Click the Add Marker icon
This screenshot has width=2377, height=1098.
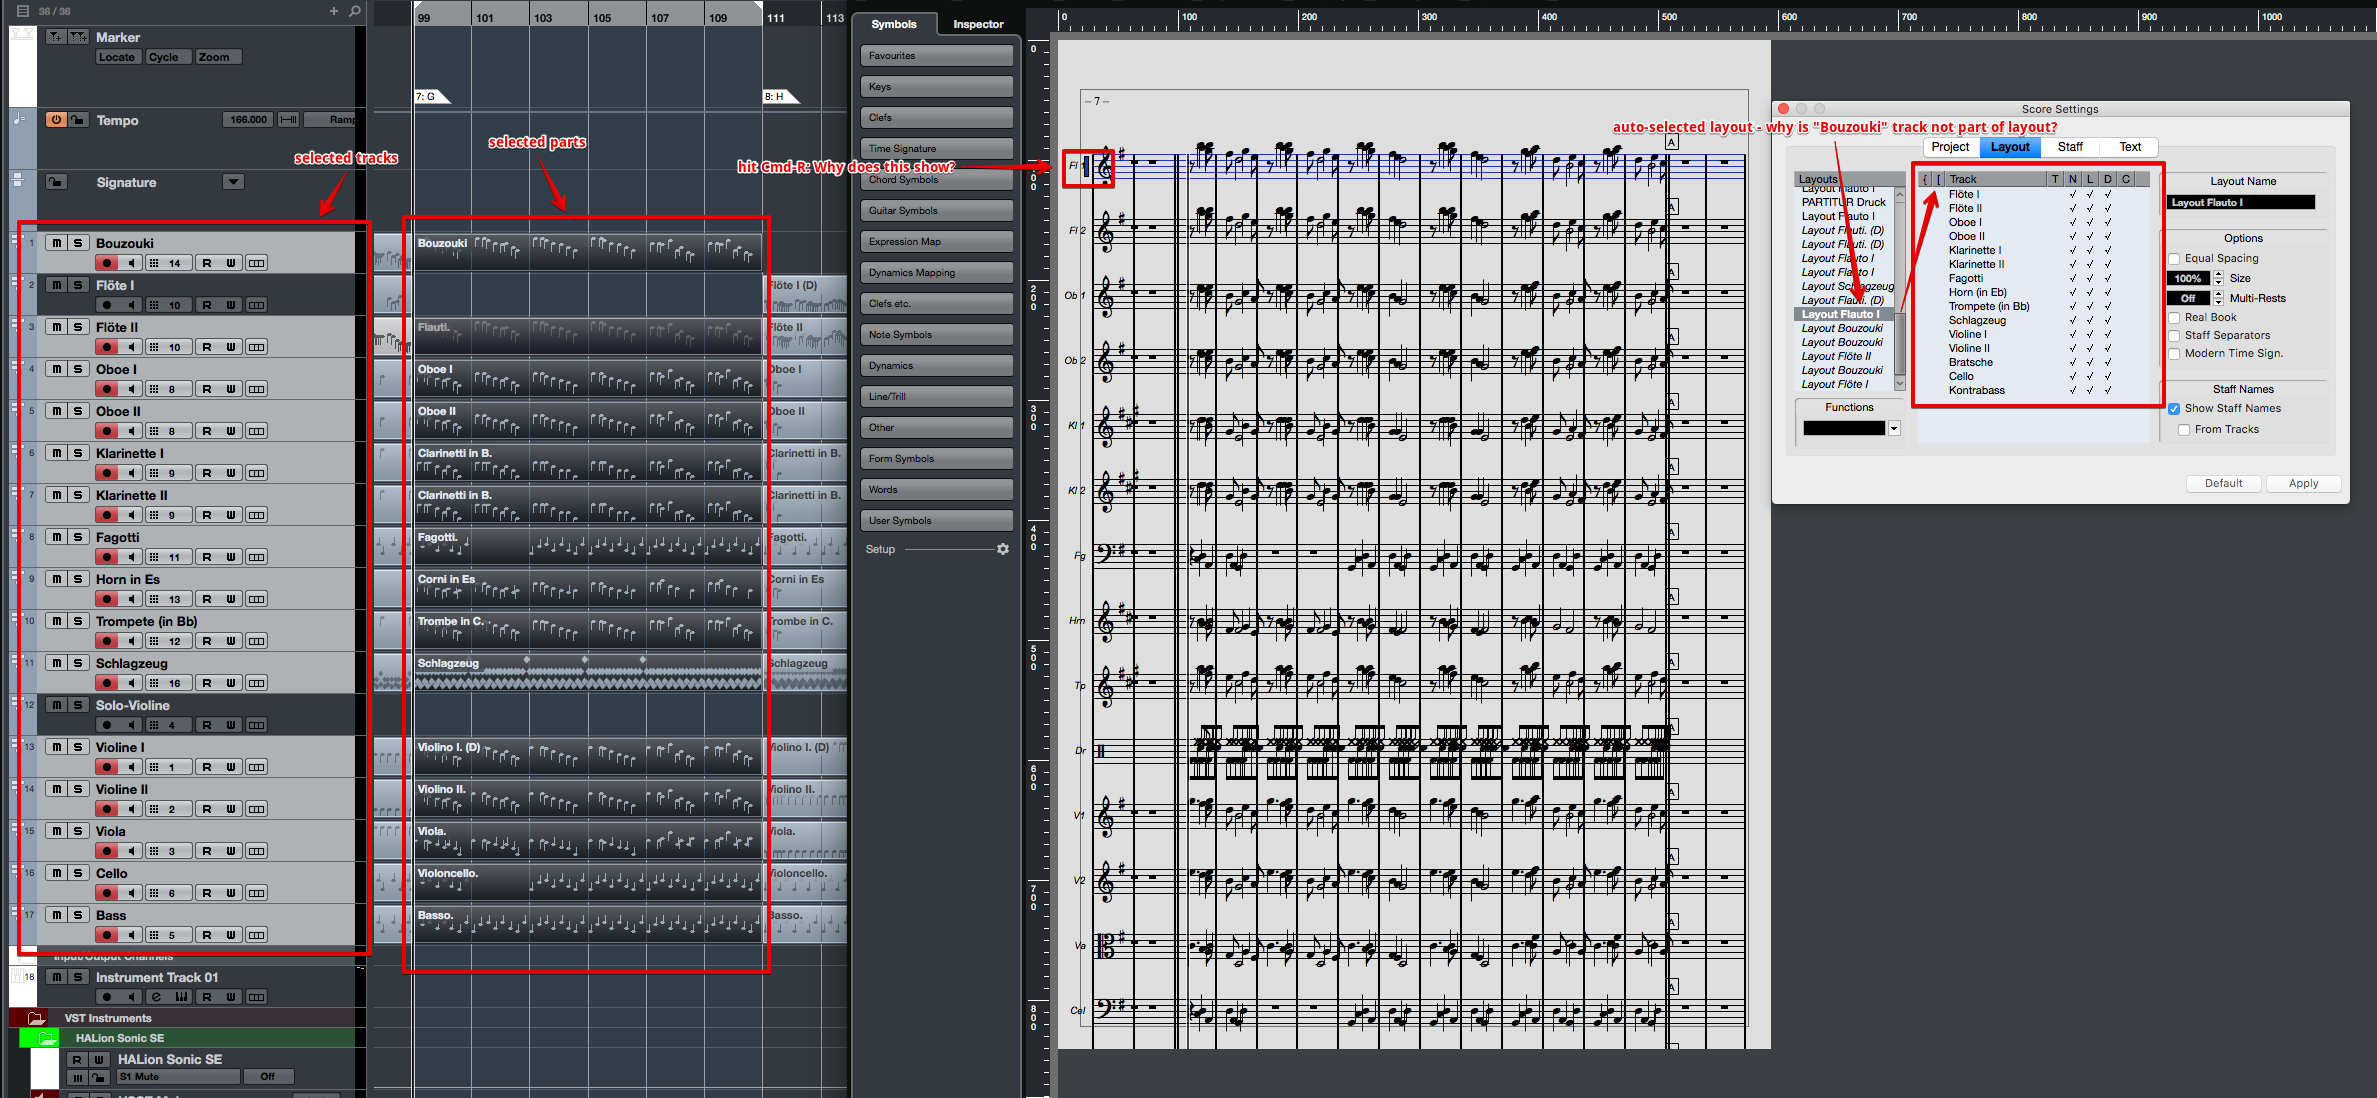pyautogui.click(x=56, y=37)
